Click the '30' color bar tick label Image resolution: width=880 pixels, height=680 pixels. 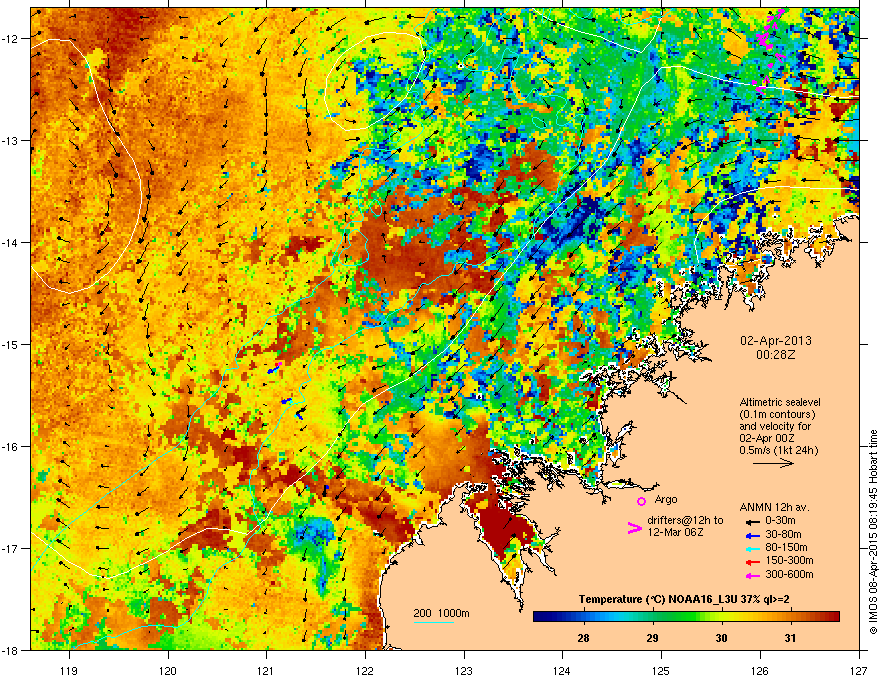[722, 638]
